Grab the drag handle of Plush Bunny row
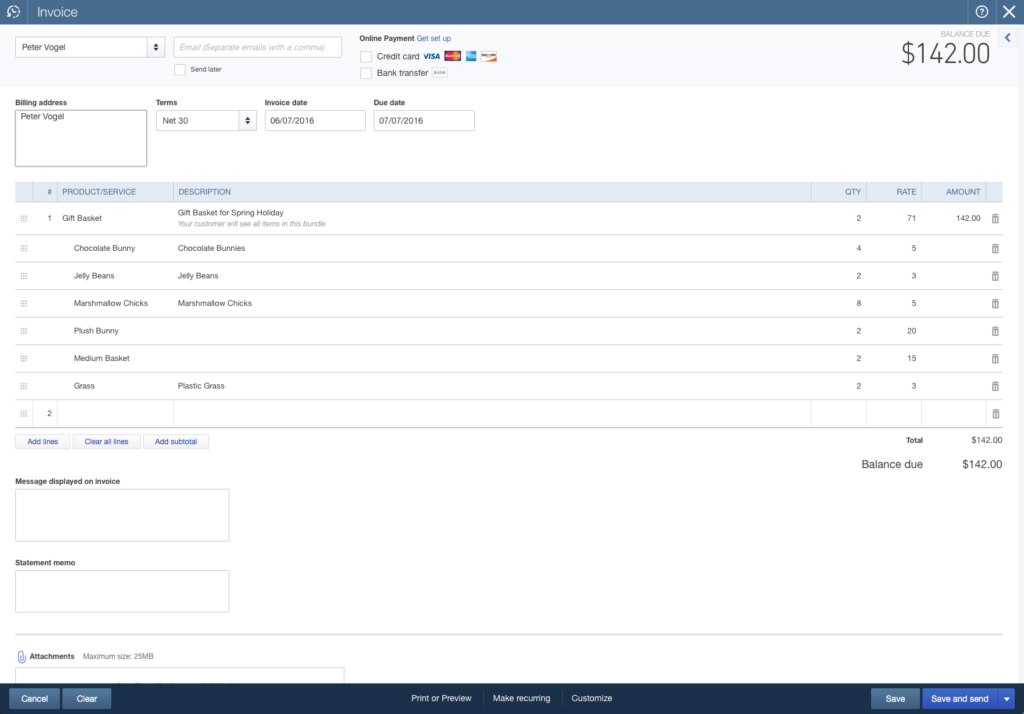This screenshot has height=714, width=1024. [24, 331]
